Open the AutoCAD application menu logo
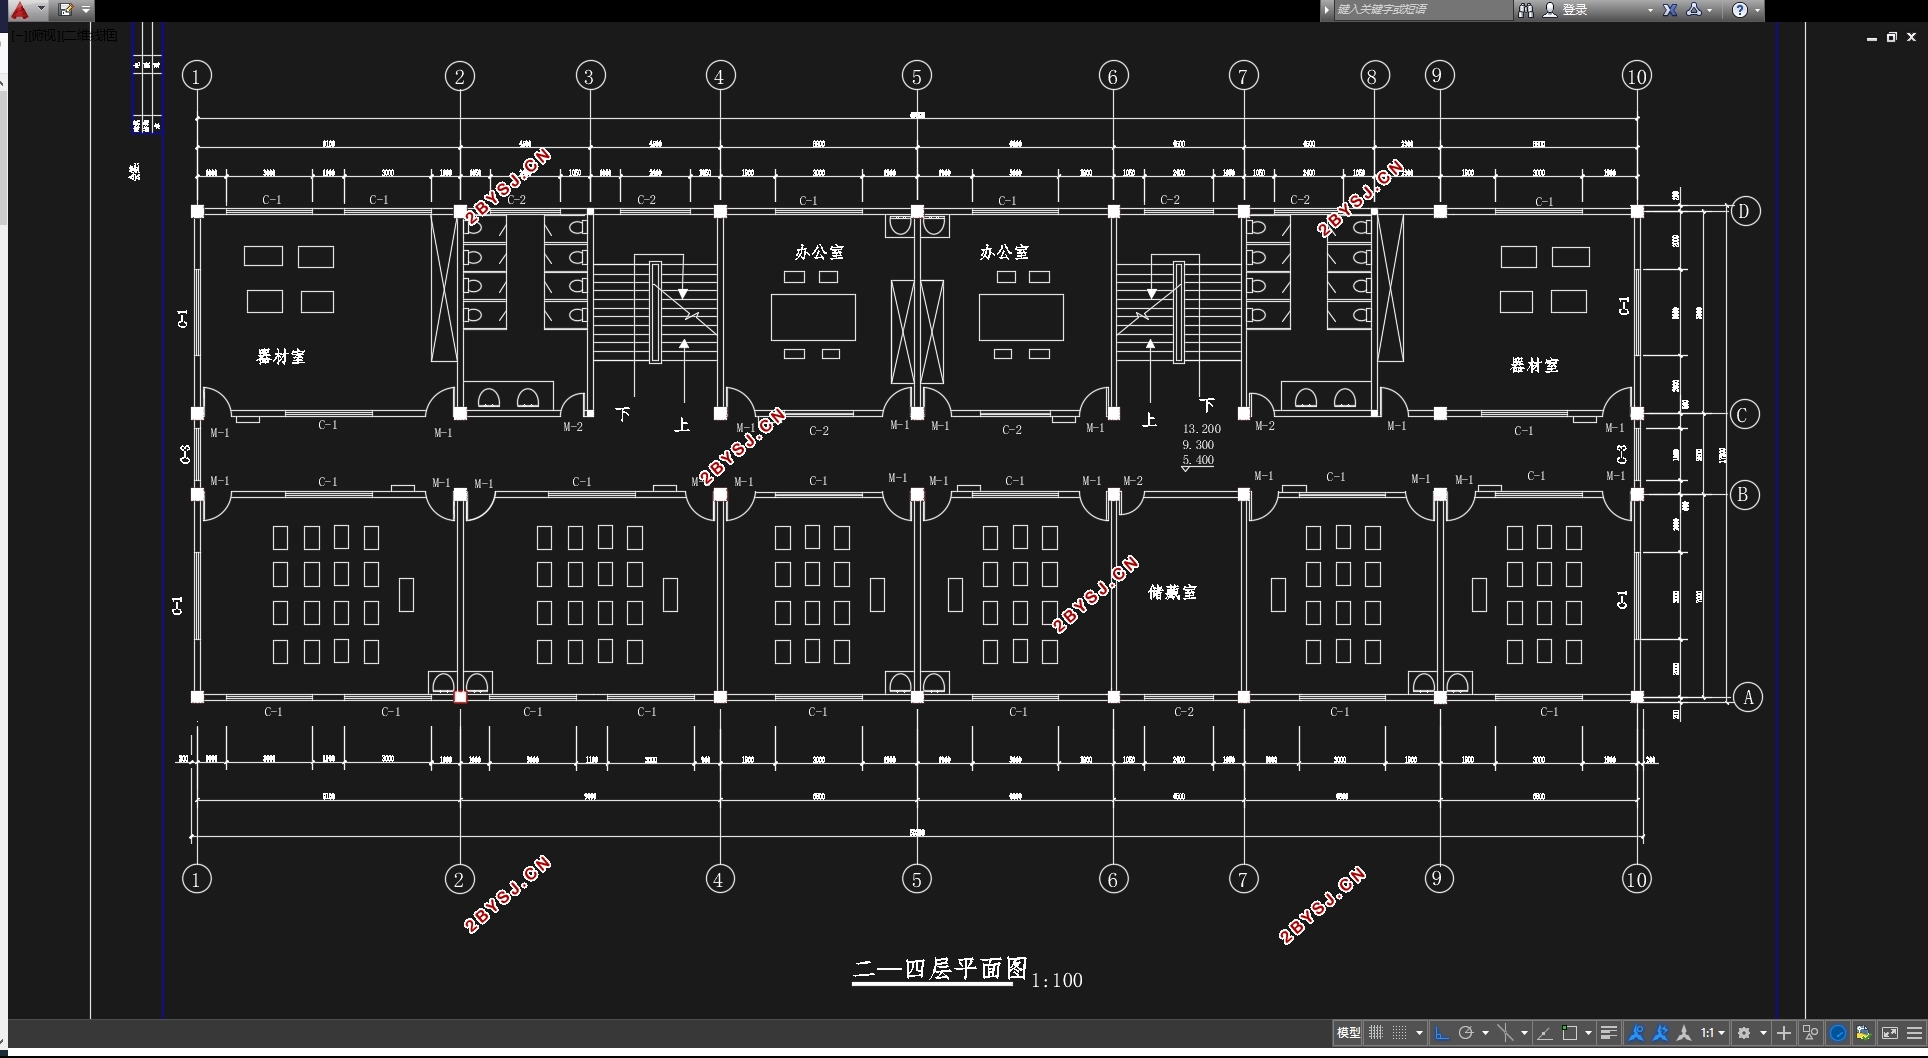 pyautogui.click(x=19, y=10)
